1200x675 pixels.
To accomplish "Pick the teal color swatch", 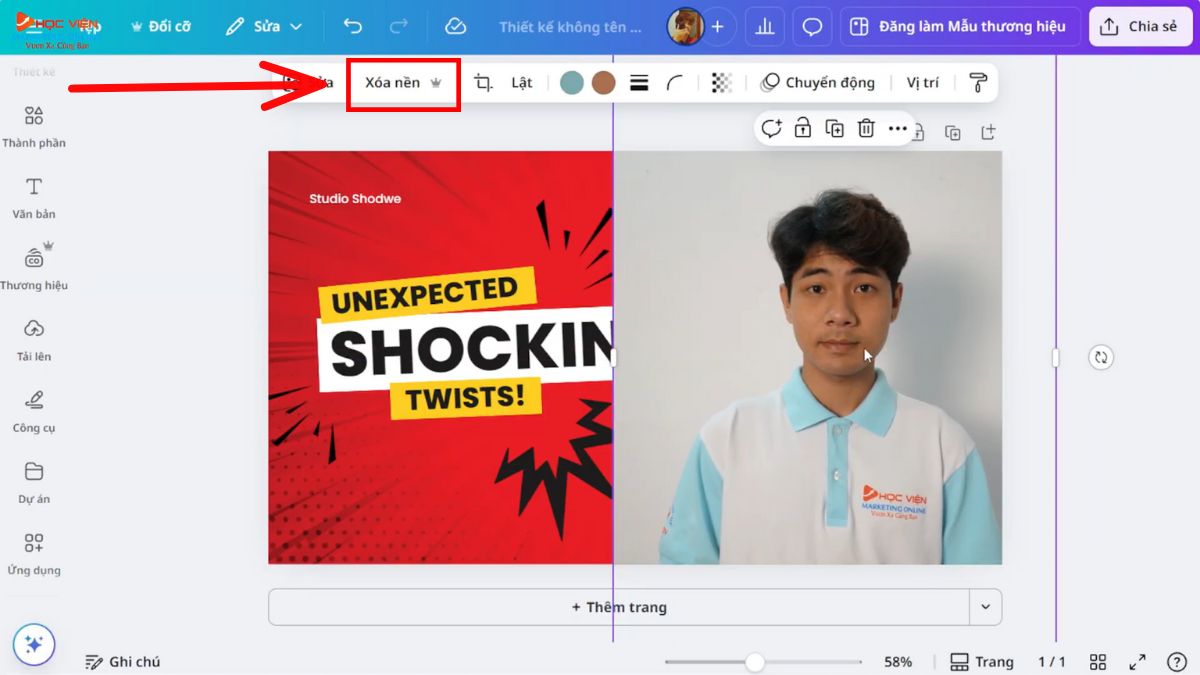I will click(572, 83).
